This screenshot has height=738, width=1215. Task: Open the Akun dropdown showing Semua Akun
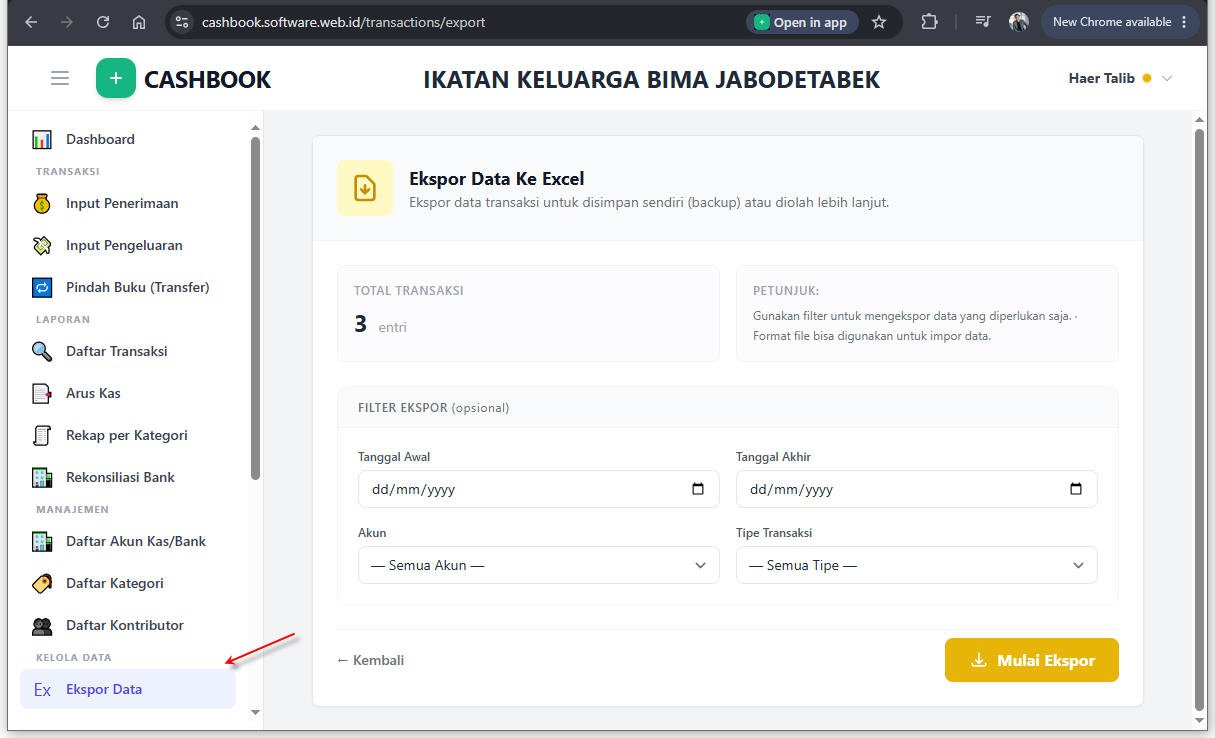click(538, 565)
